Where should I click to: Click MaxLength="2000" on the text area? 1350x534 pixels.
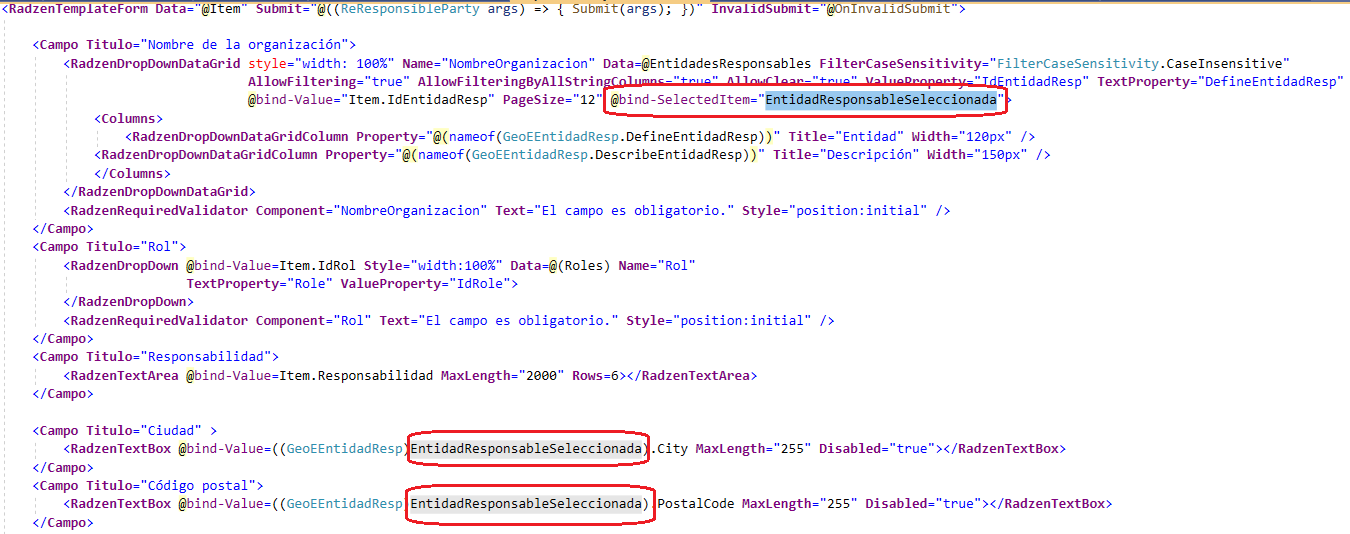502,375
